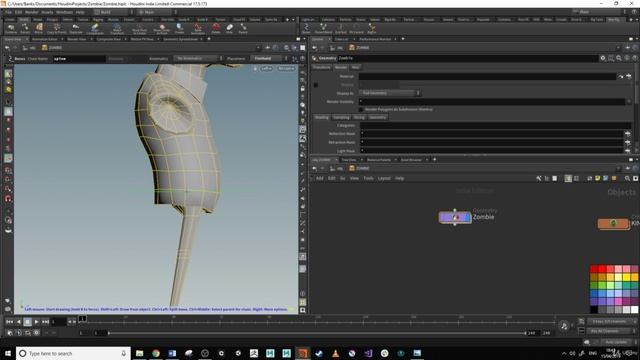Click the current frame marker on timeline
640x360 pixels.
coord(82,318)
